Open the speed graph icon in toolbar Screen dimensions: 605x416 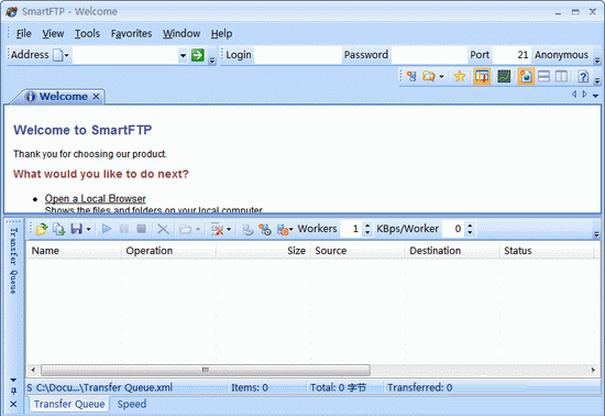click(x=504, y=76)
